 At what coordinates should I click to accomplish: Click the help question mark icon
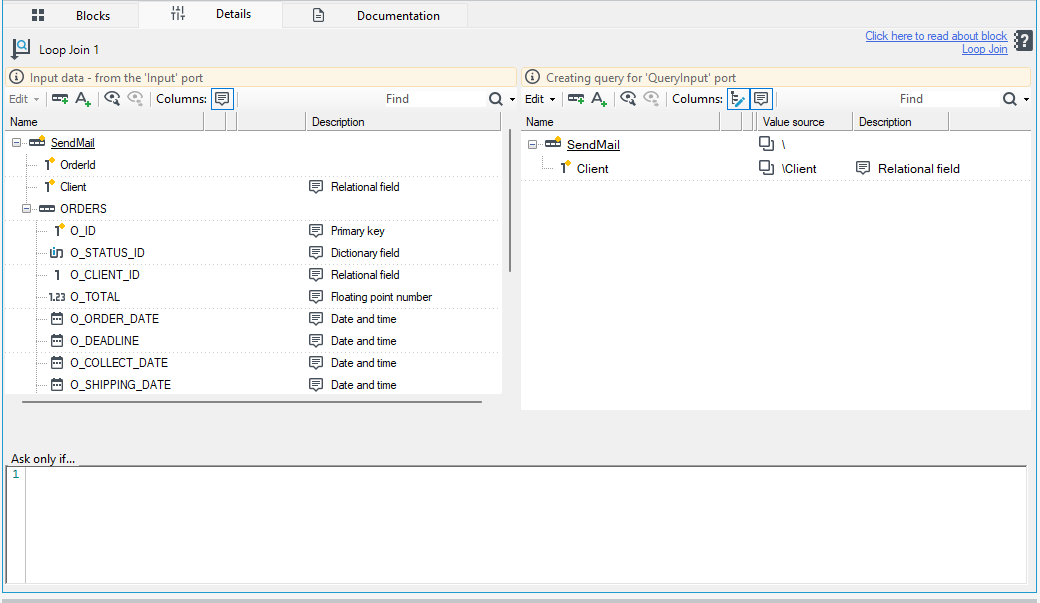point(1023,40)
